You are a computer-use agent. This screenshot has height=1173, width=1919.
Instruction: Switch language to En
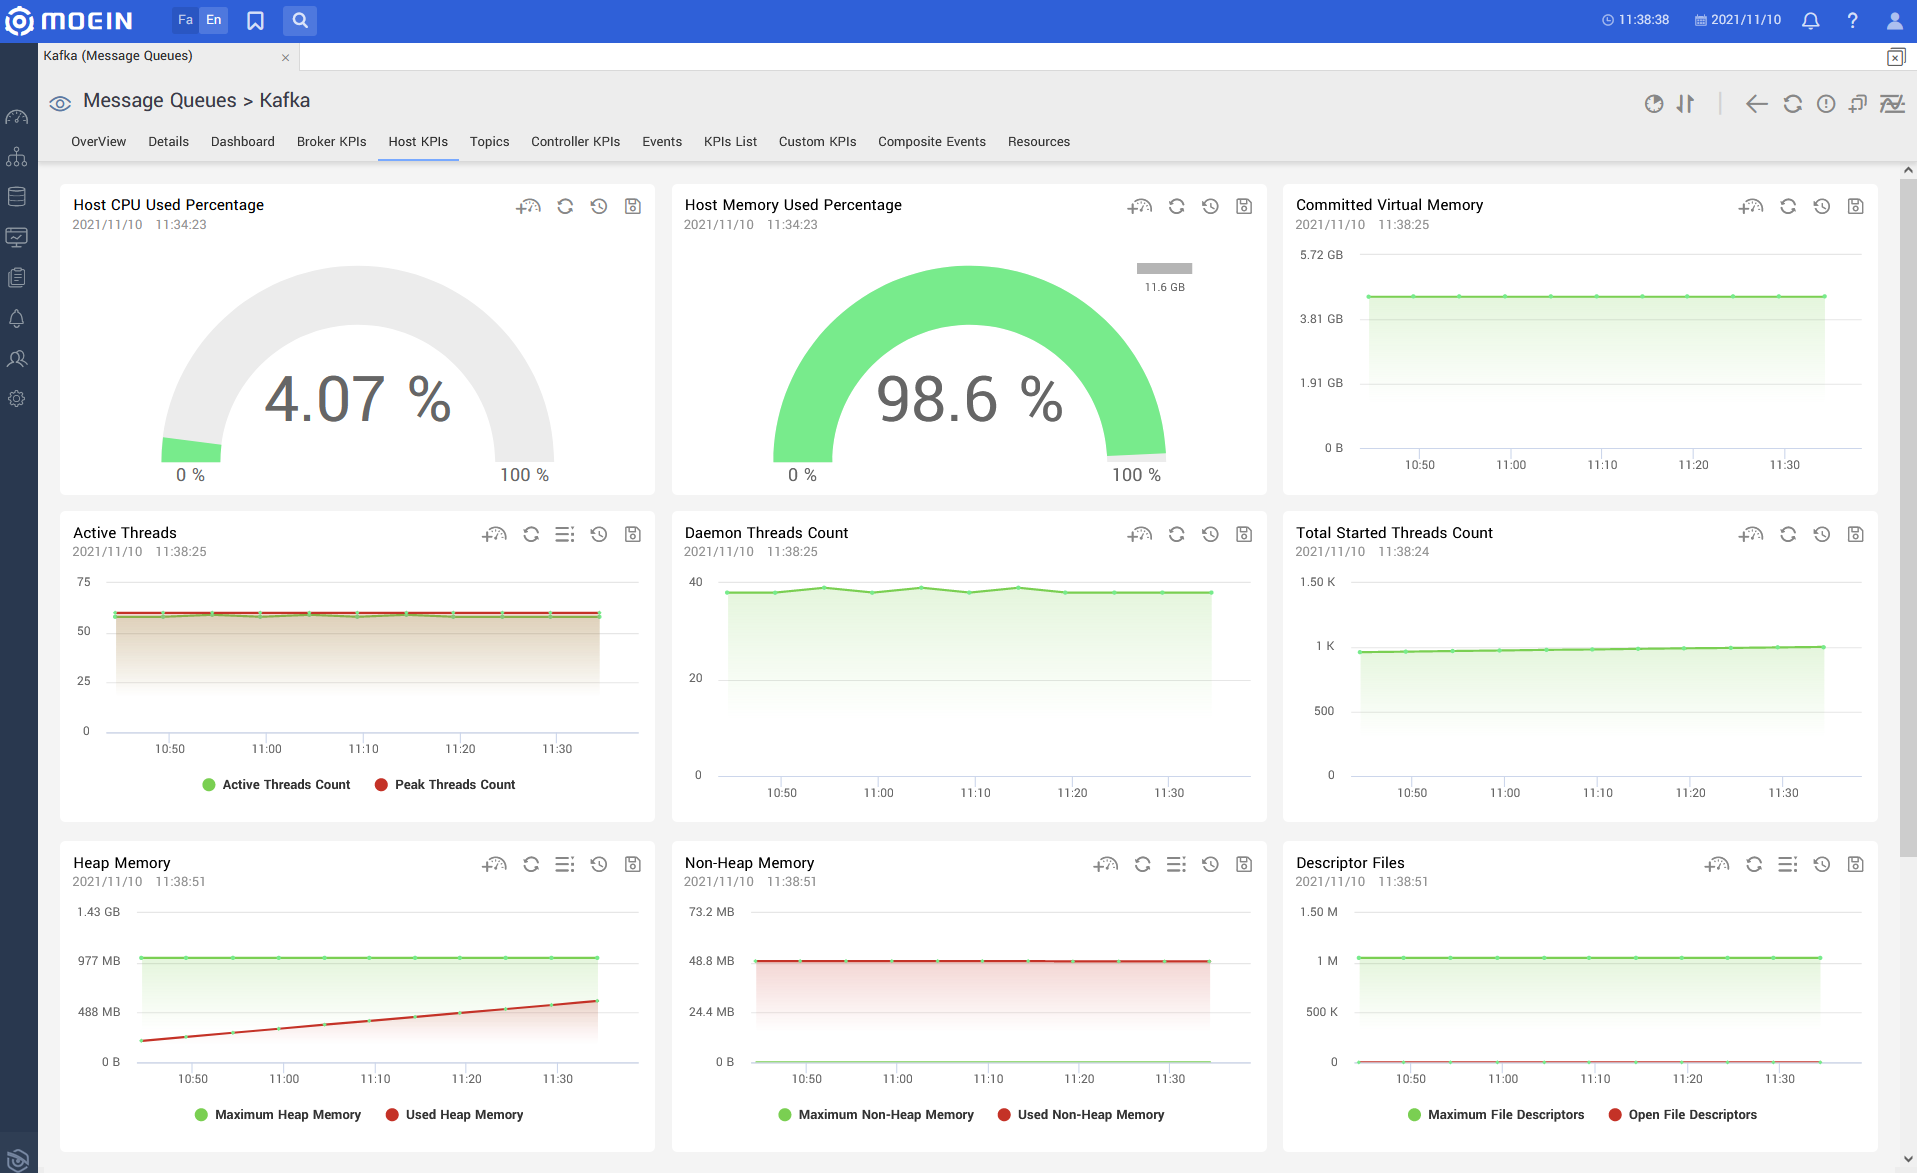point(214,20)
